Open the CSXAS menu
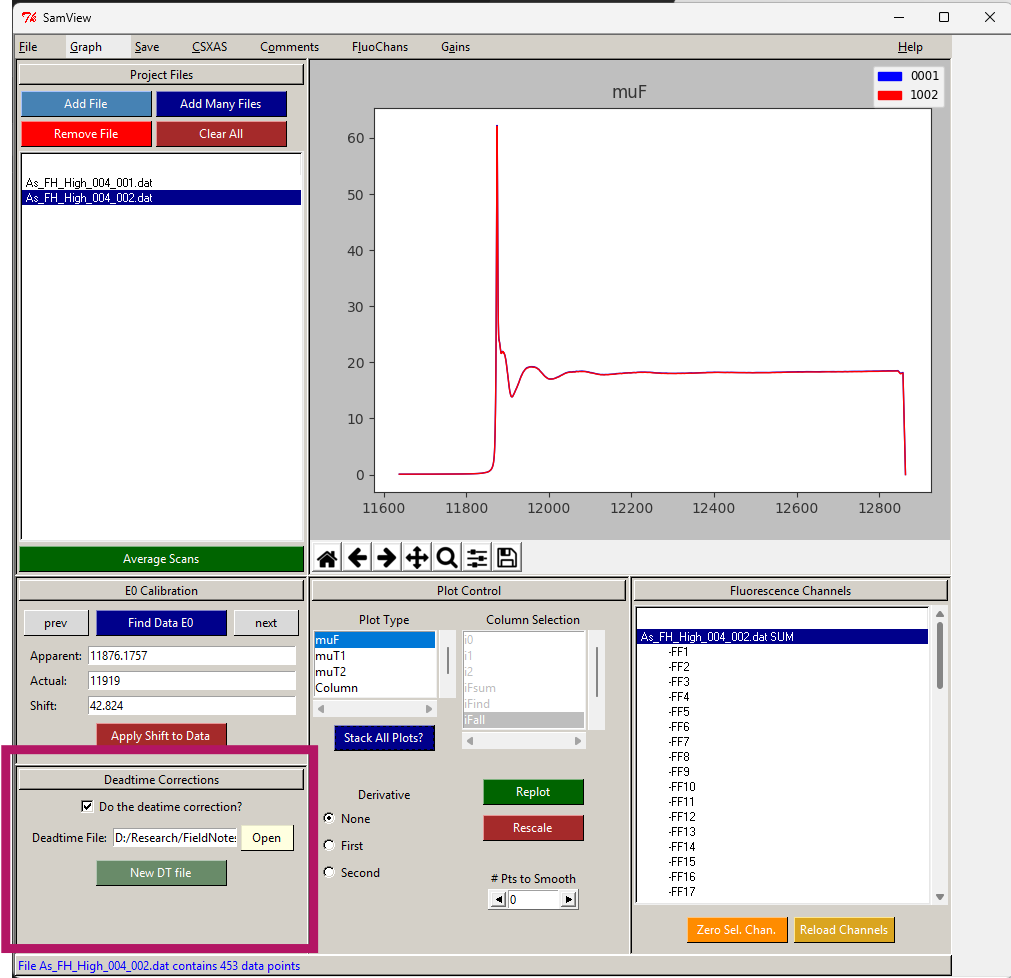1011x978 pixels. (209, 47)
